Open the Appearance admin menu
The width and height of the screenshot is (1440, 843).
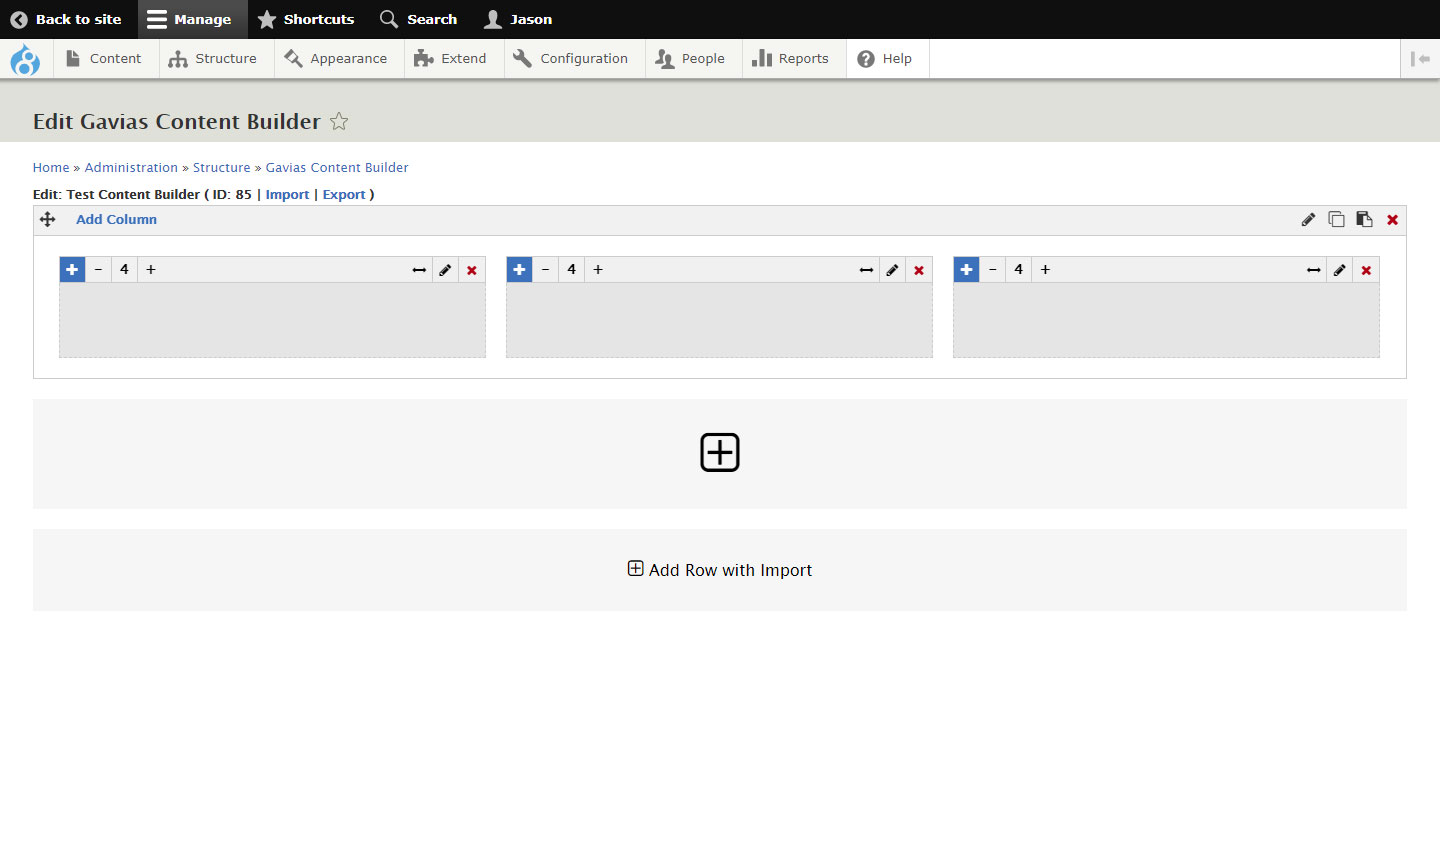click(x=337, y=58)
